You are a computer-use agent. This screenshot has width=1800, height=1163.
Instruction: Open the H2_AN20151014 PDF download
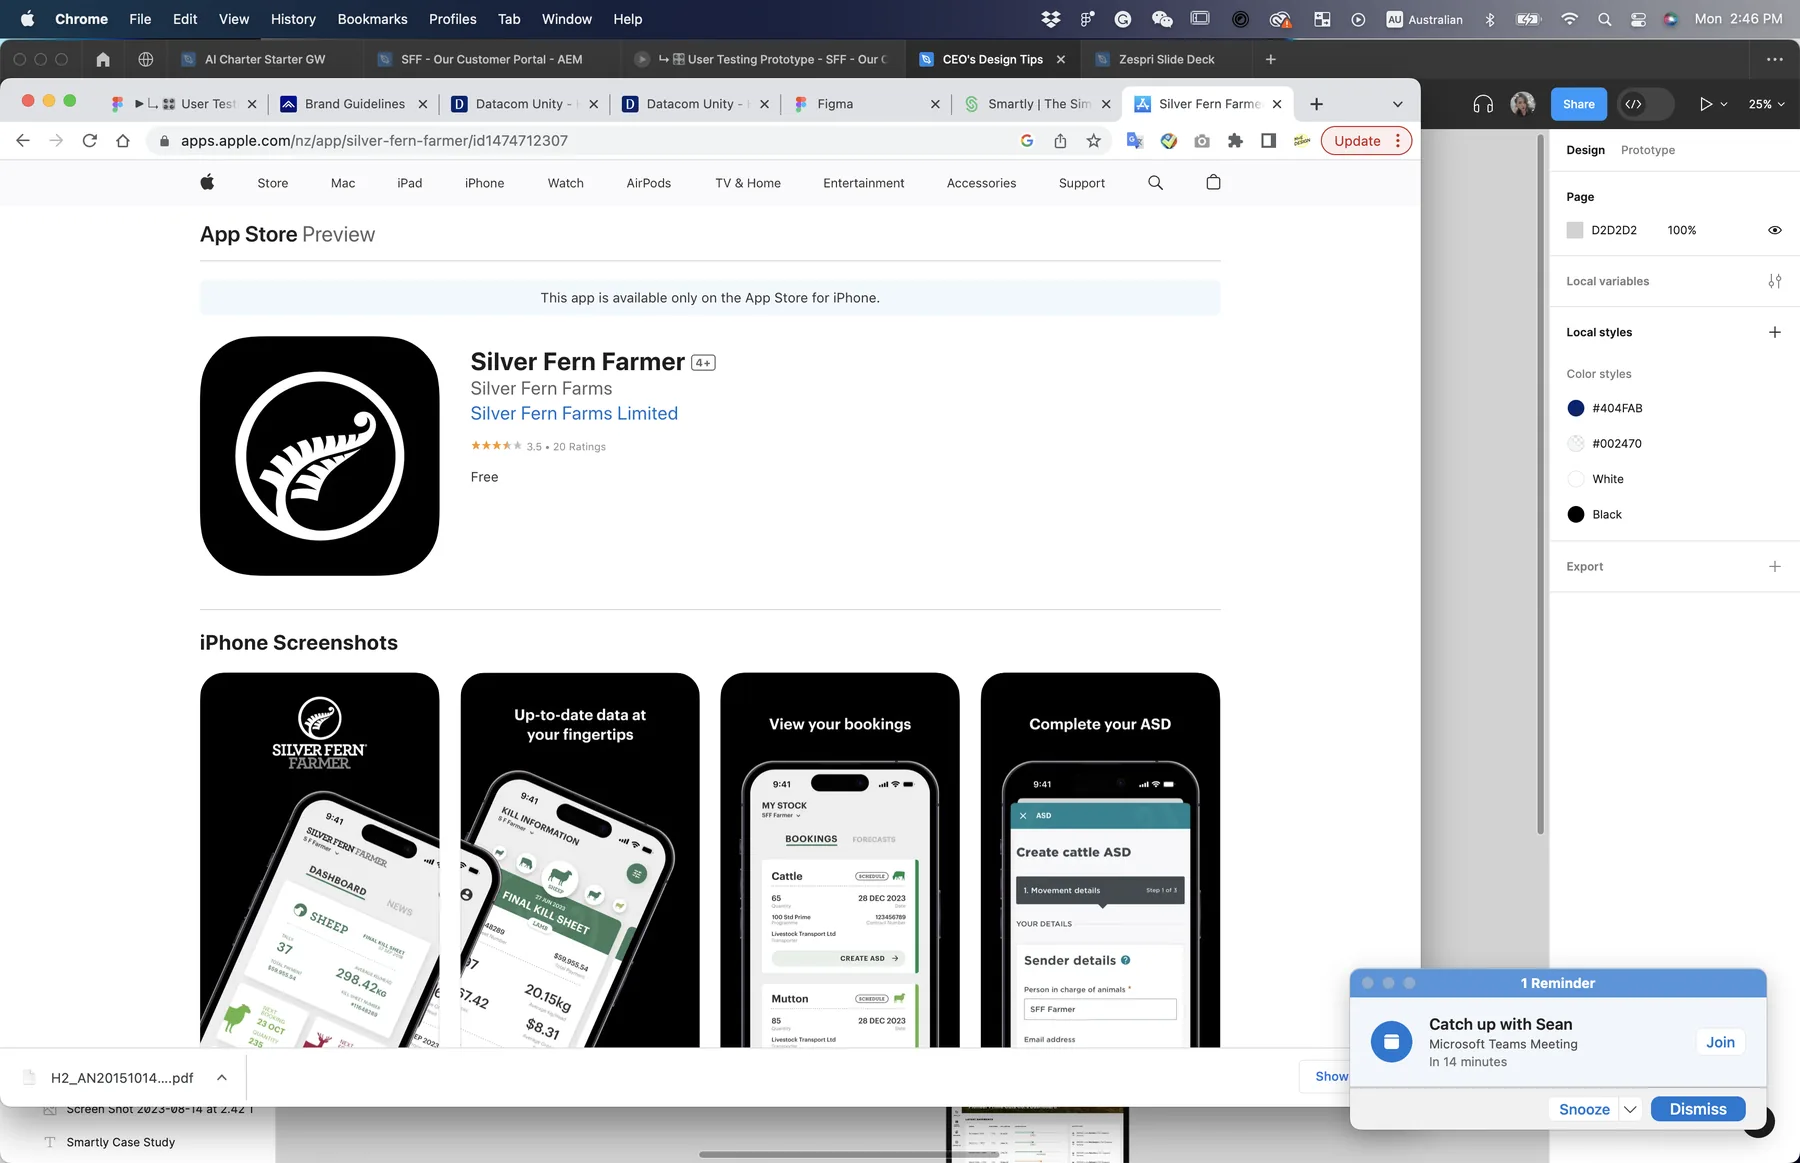pos(122,1078)
